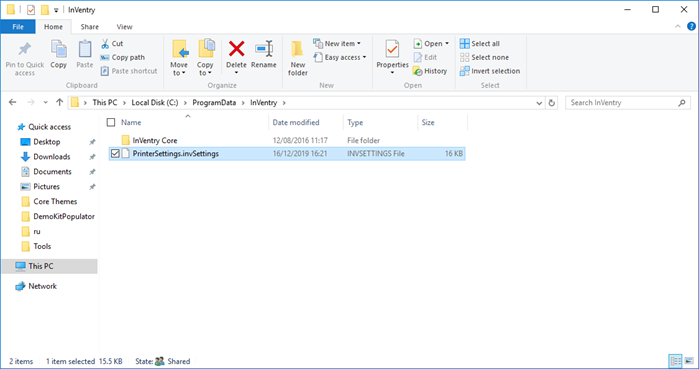This screenshot has width=699, height=369.
Task: Select This PC in navigation pane
Action: pyautogui.click(x=49, y=266)
